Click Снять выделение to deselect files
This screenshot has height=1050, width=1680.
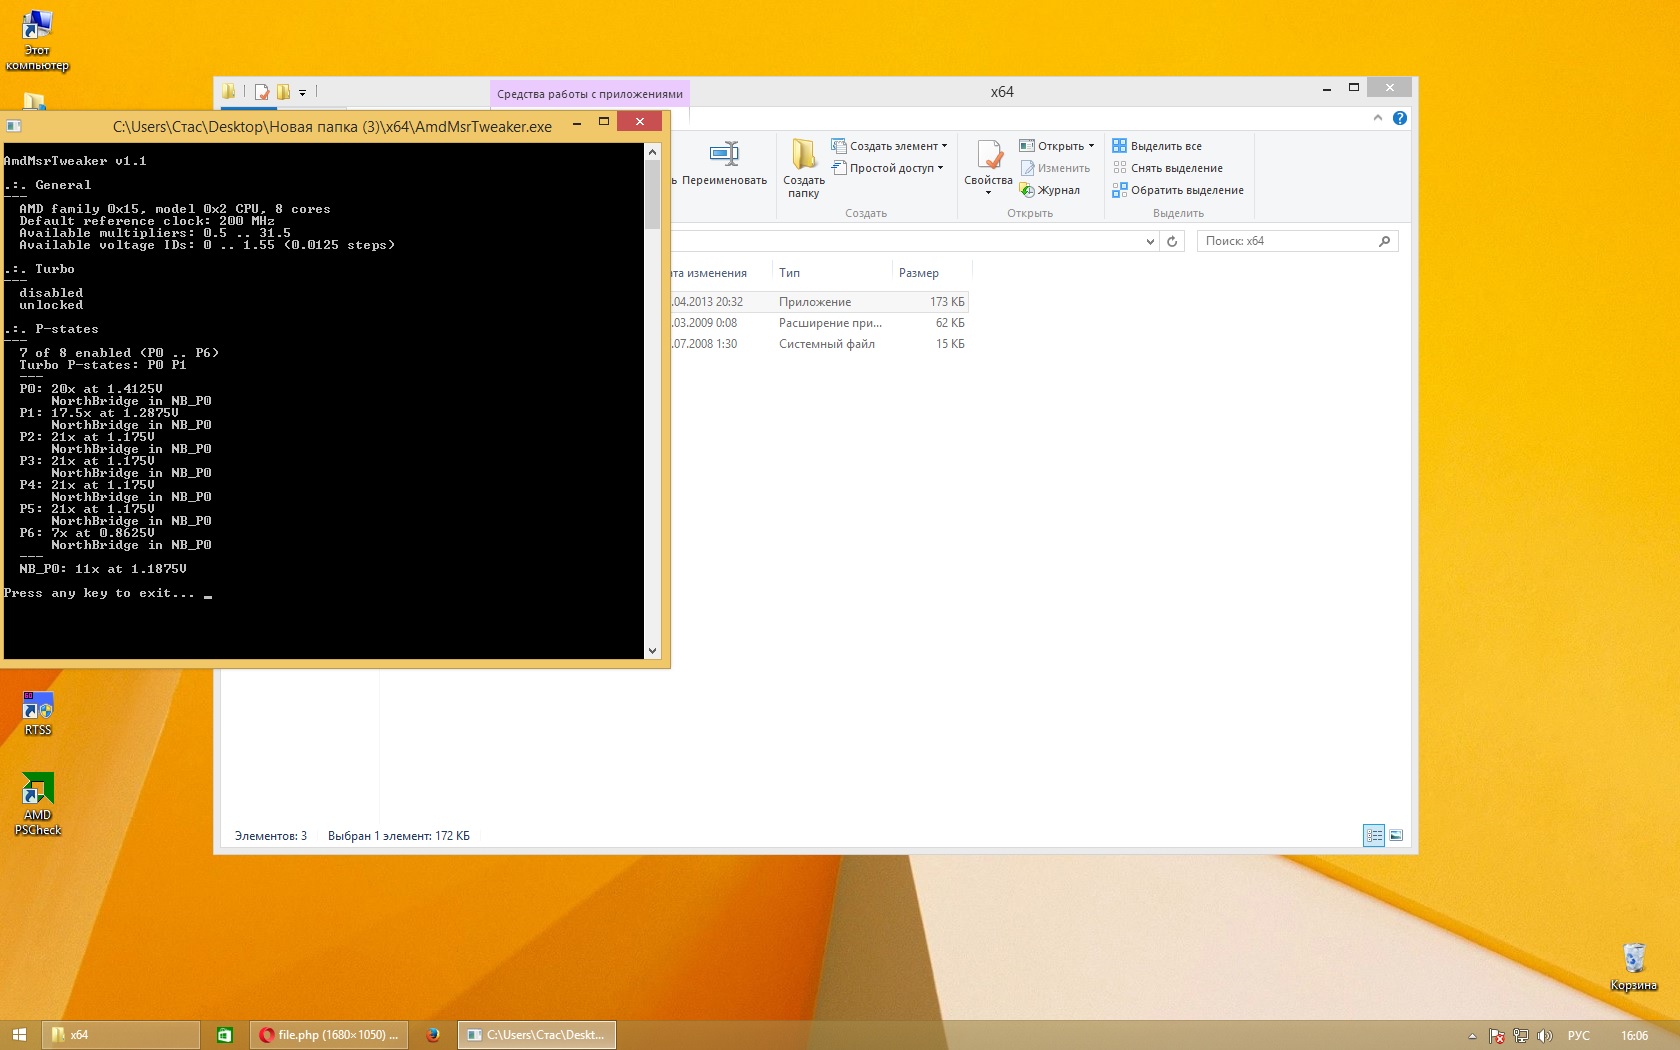coord(1168,168)
